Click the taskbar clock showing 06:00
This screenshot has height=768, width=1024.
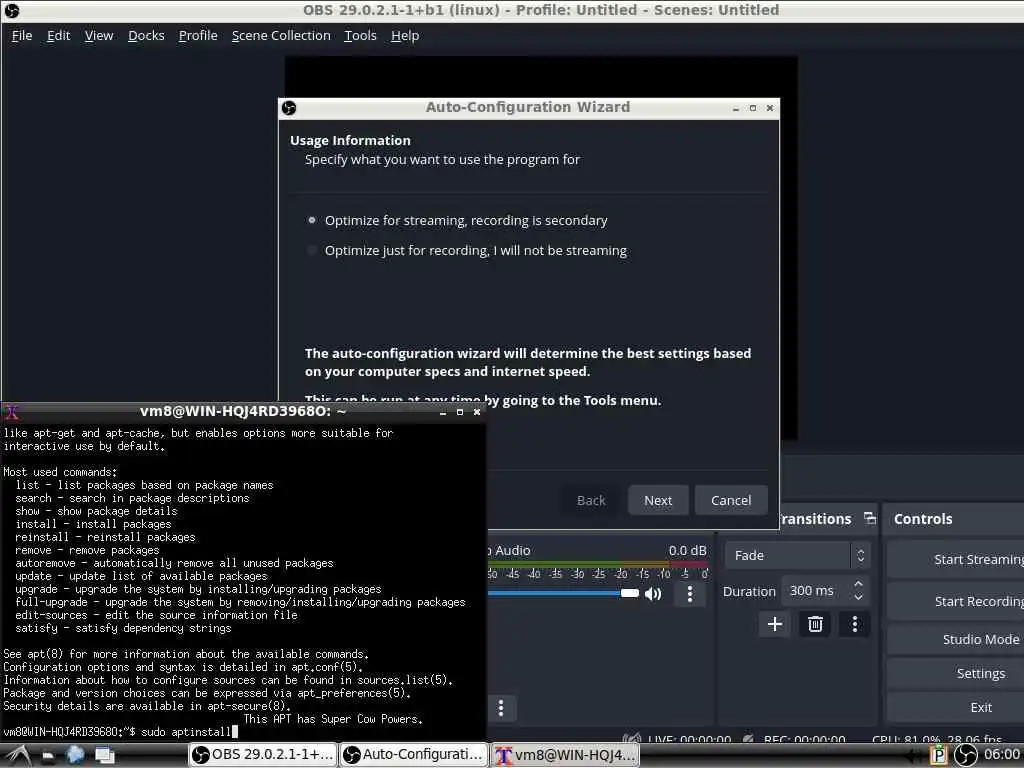[1002, 755]
